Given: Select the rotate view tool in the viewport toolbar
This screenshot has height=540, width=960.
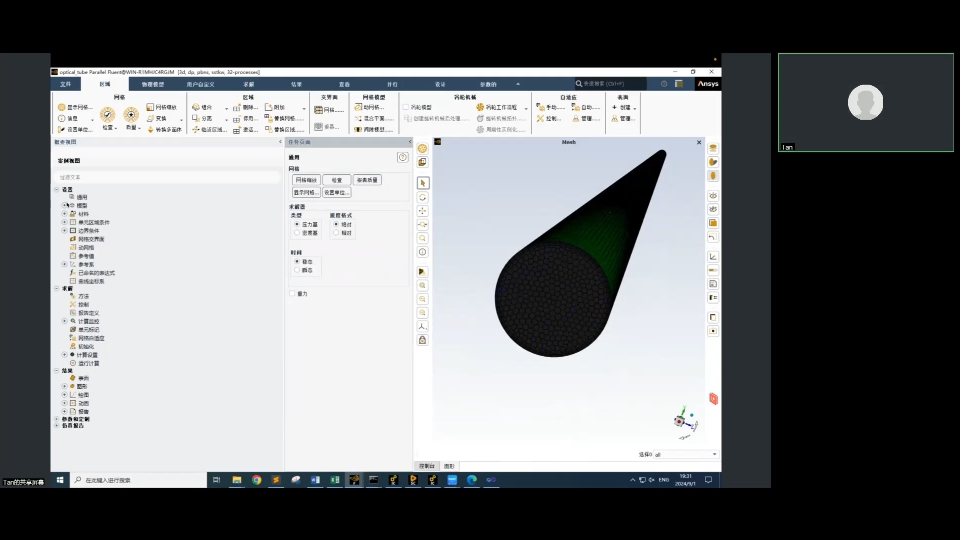Looking at the screenshot, I should click(x=422, y=197).
